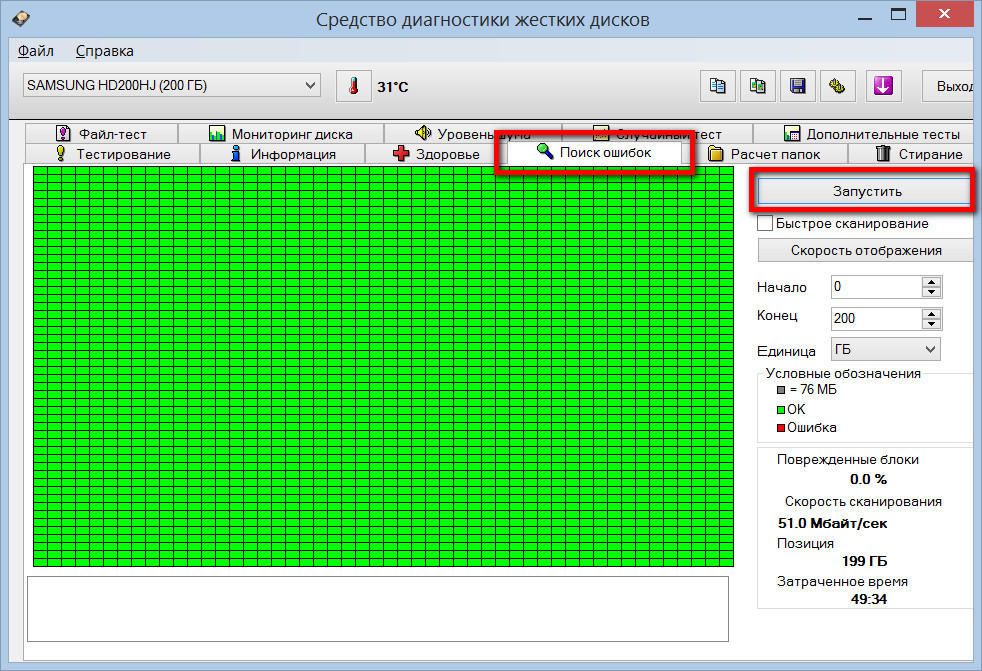Click the green OK legend square
The width and height of the screenshot is (982, 671).
point(781,410)
